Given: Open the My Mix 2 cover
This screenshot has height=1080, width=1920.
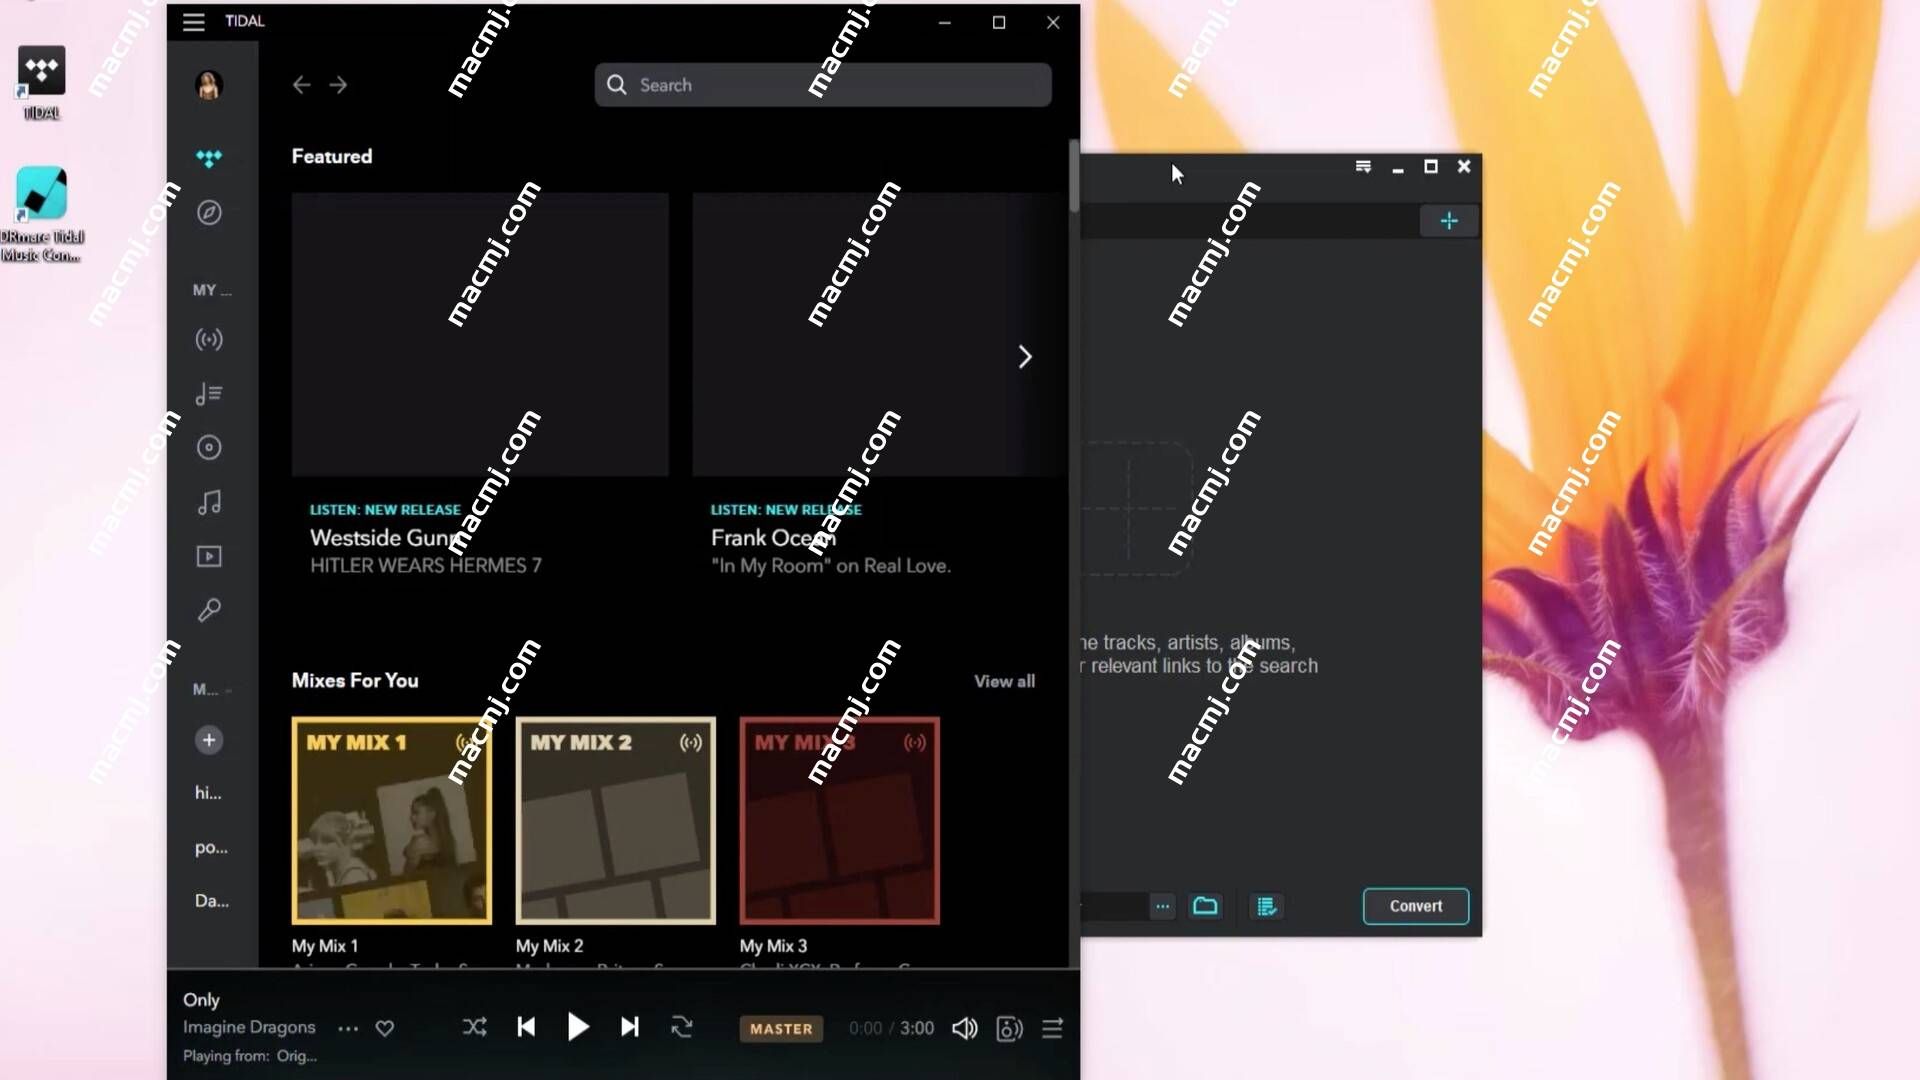Looking at the screenshot, I should pyautogui.click(x=616, y=820).
